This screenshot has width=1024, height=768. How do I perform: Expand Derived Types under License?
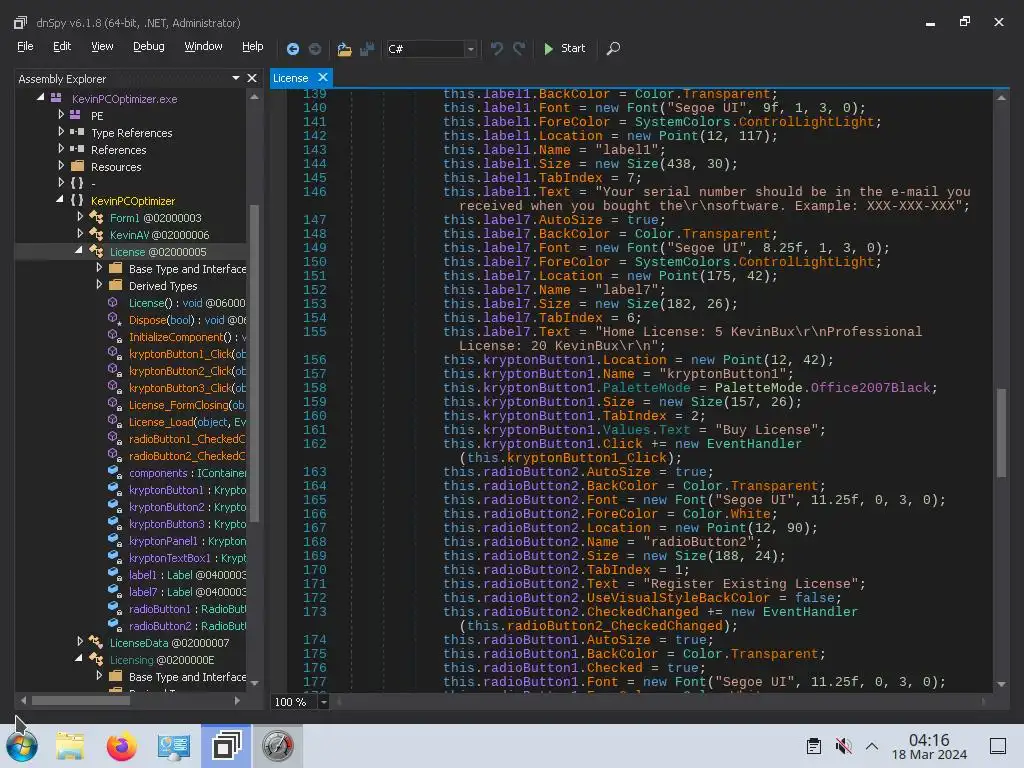click(99, 284)
